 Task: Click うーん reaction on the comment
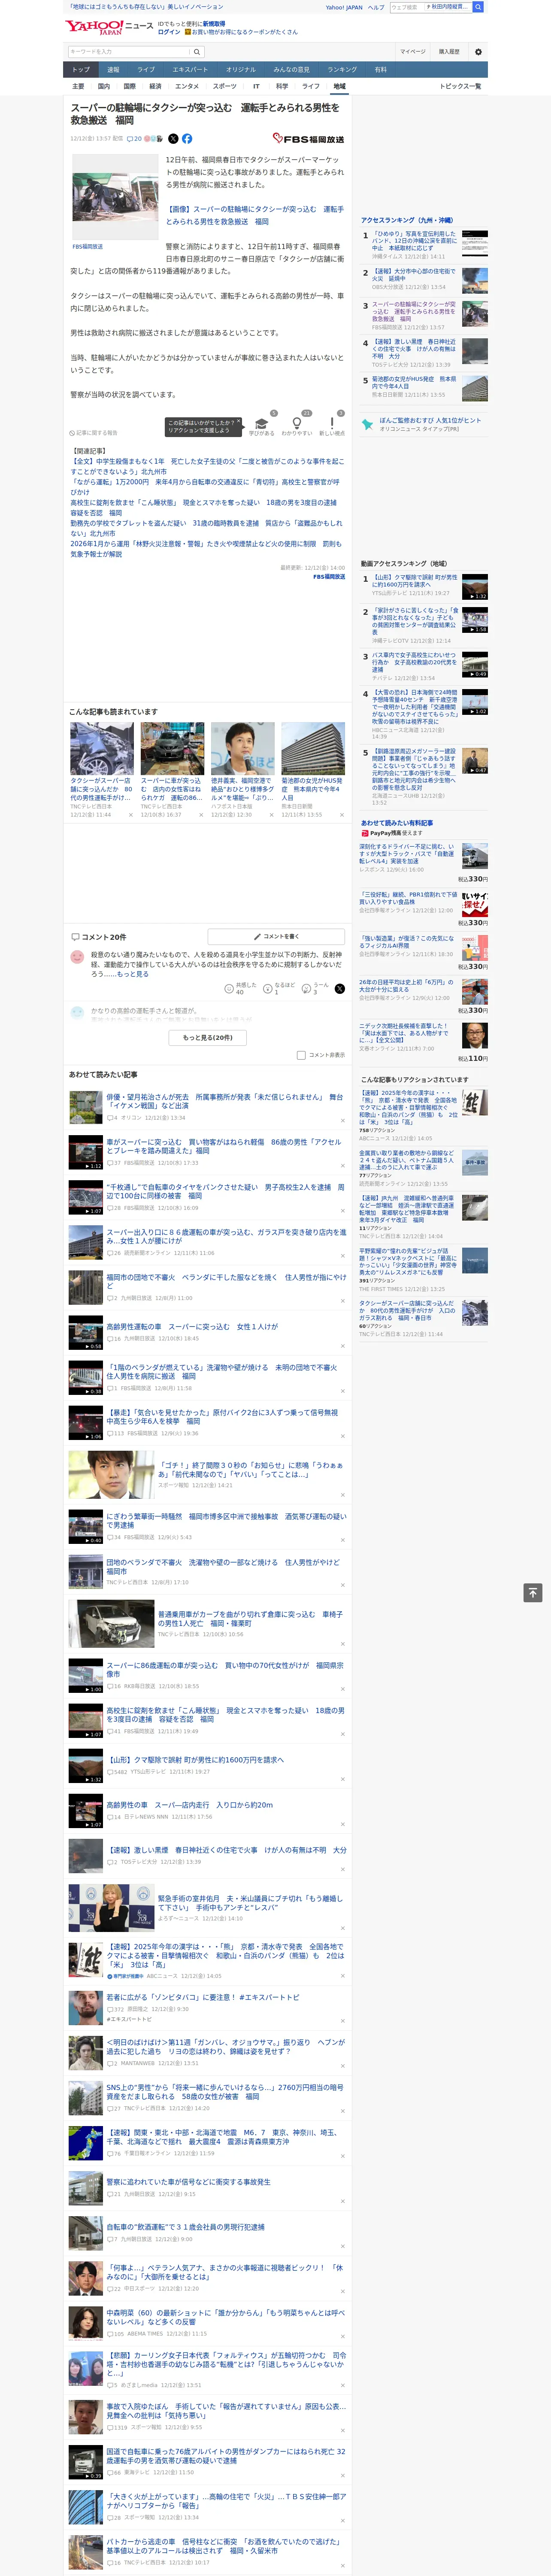pos(316,989)
